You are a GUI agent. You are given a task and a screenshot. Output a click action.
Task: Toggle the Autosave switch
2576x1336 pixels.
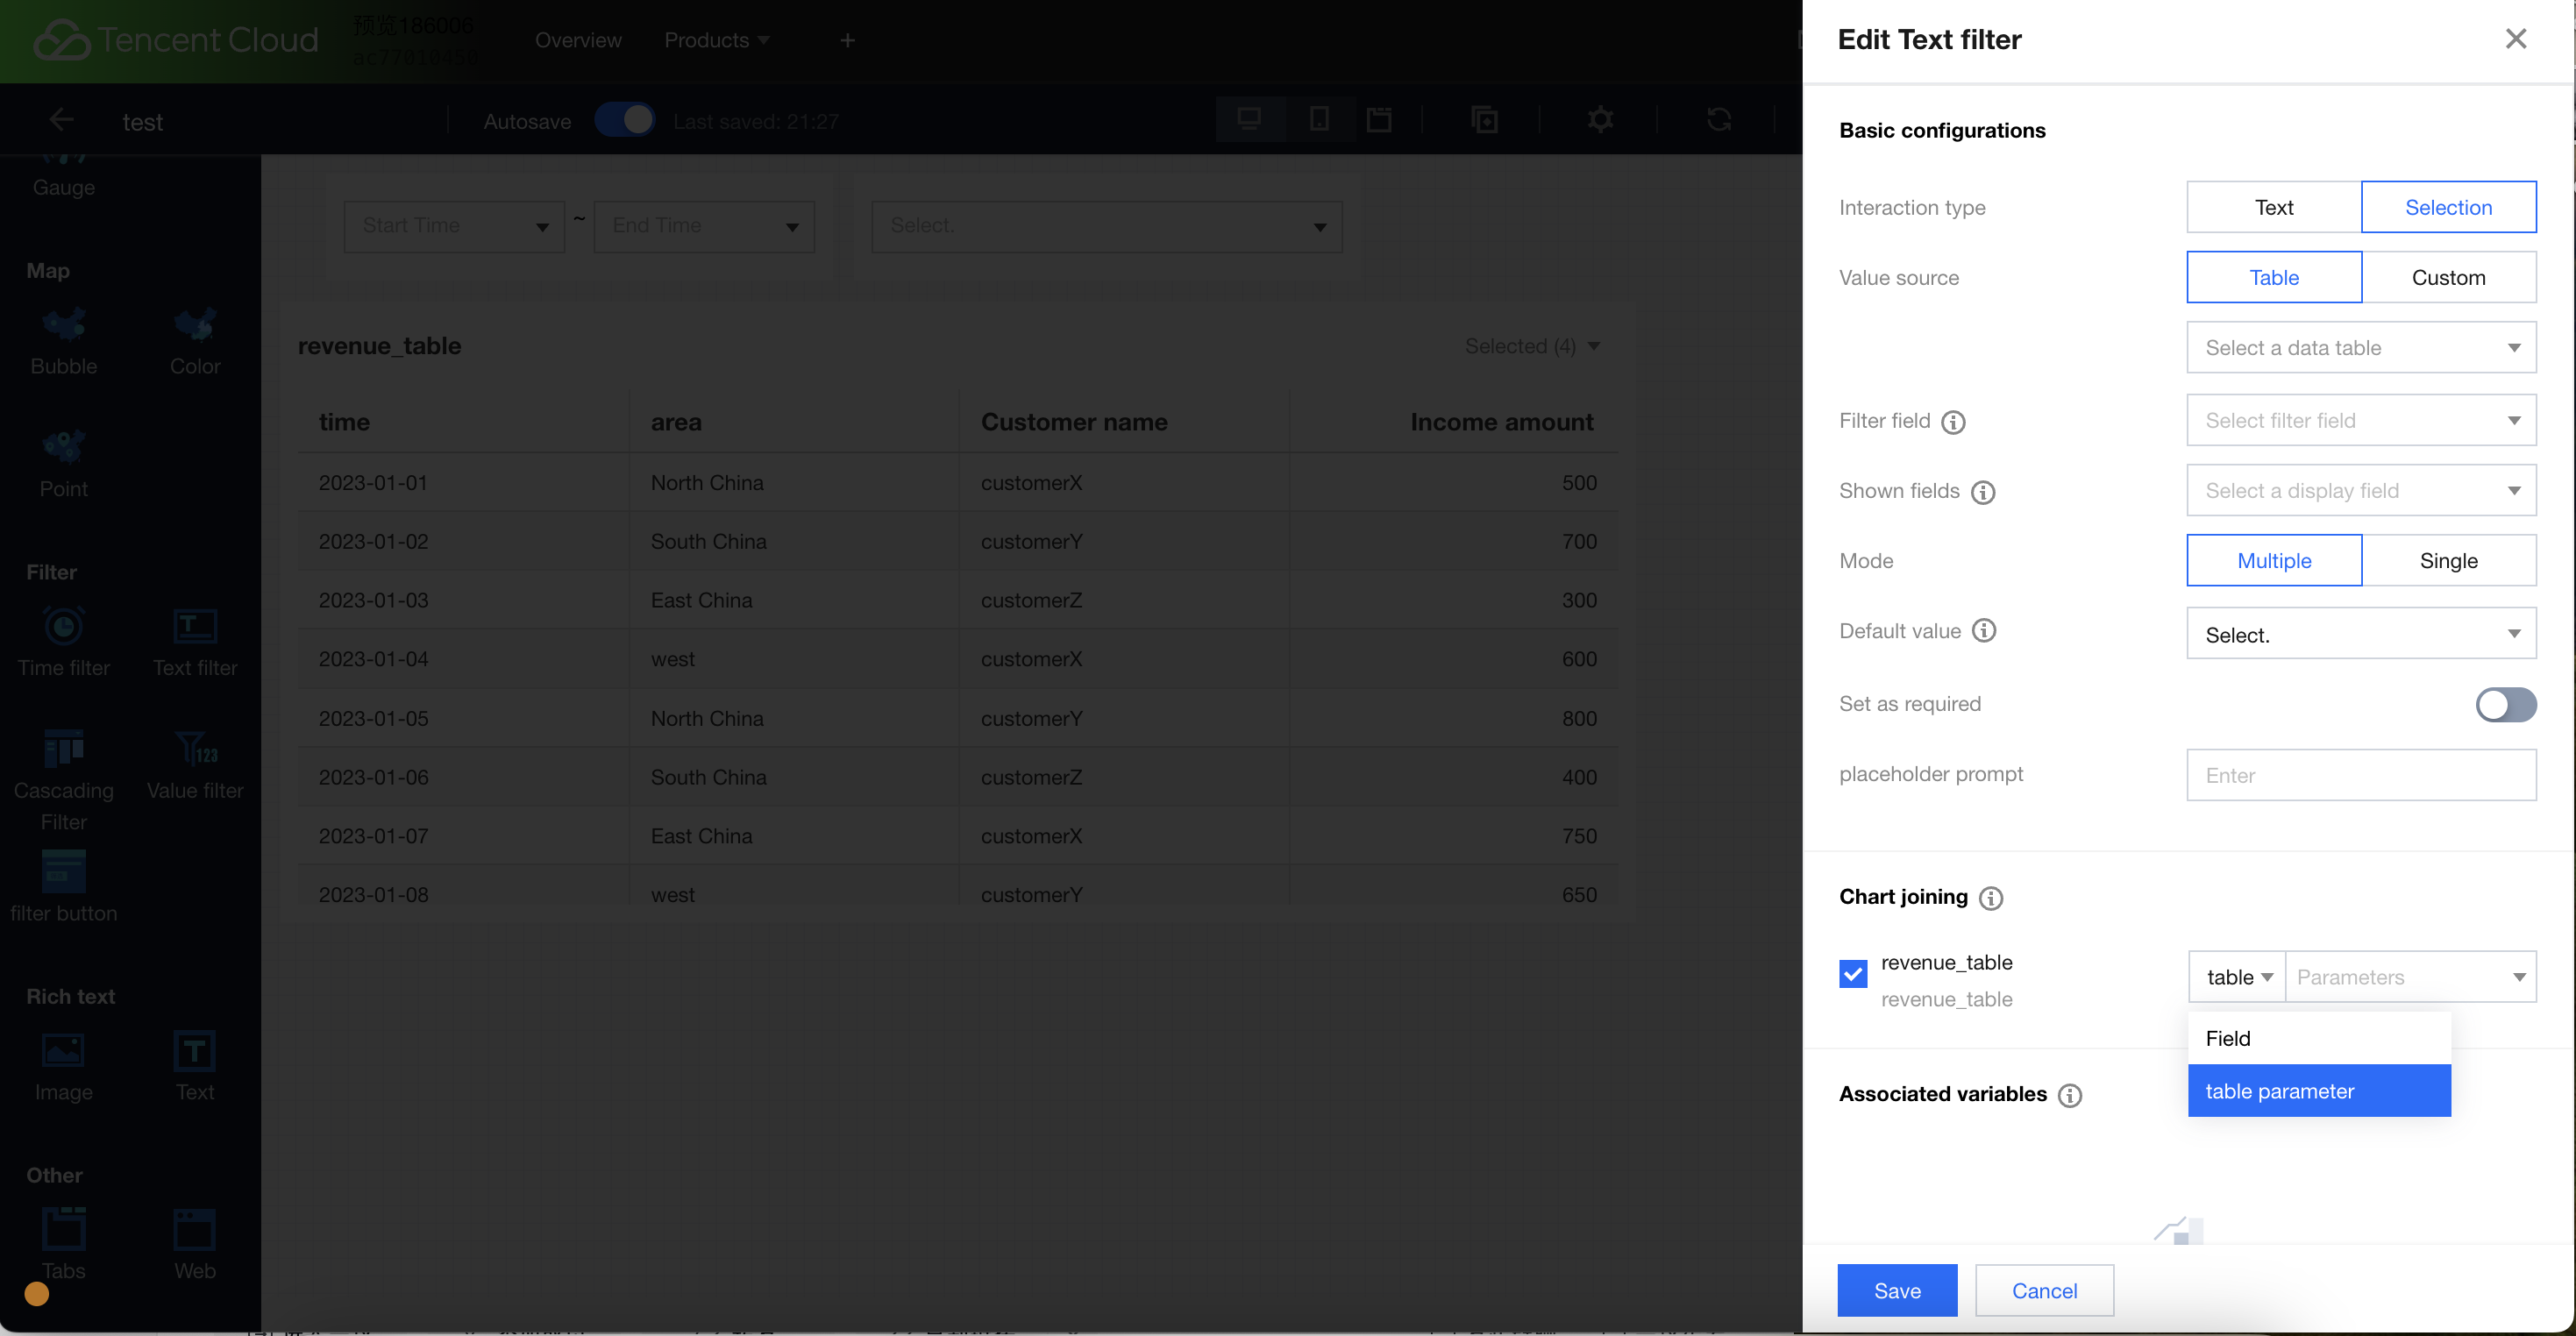pos(624,121)
